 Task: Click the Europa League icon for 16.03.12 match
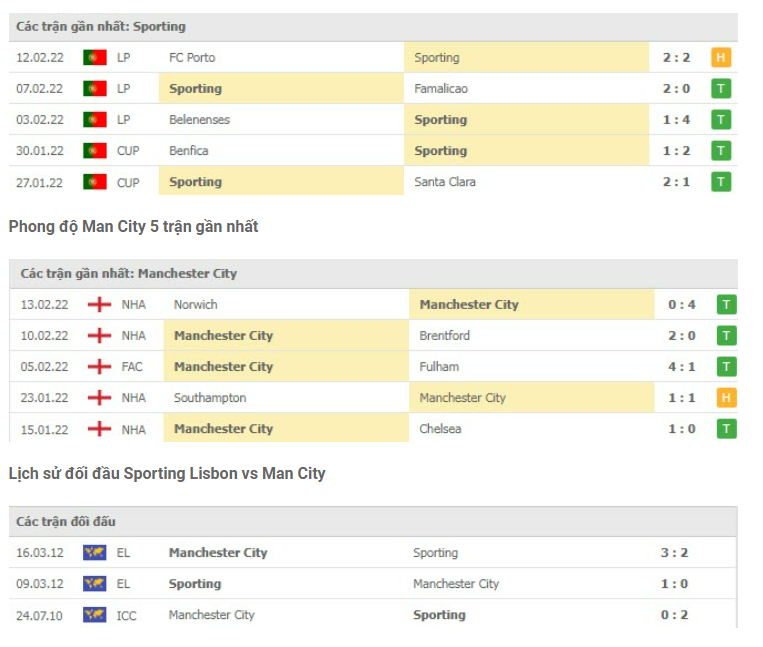95,553
